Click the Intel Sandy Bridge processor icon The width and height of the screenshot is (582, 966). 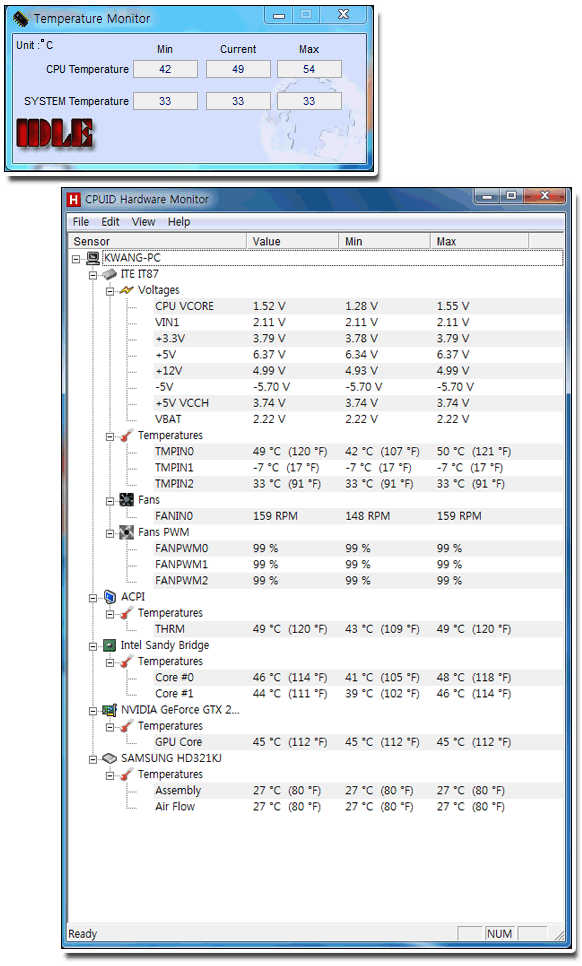(x=110, y=645)
